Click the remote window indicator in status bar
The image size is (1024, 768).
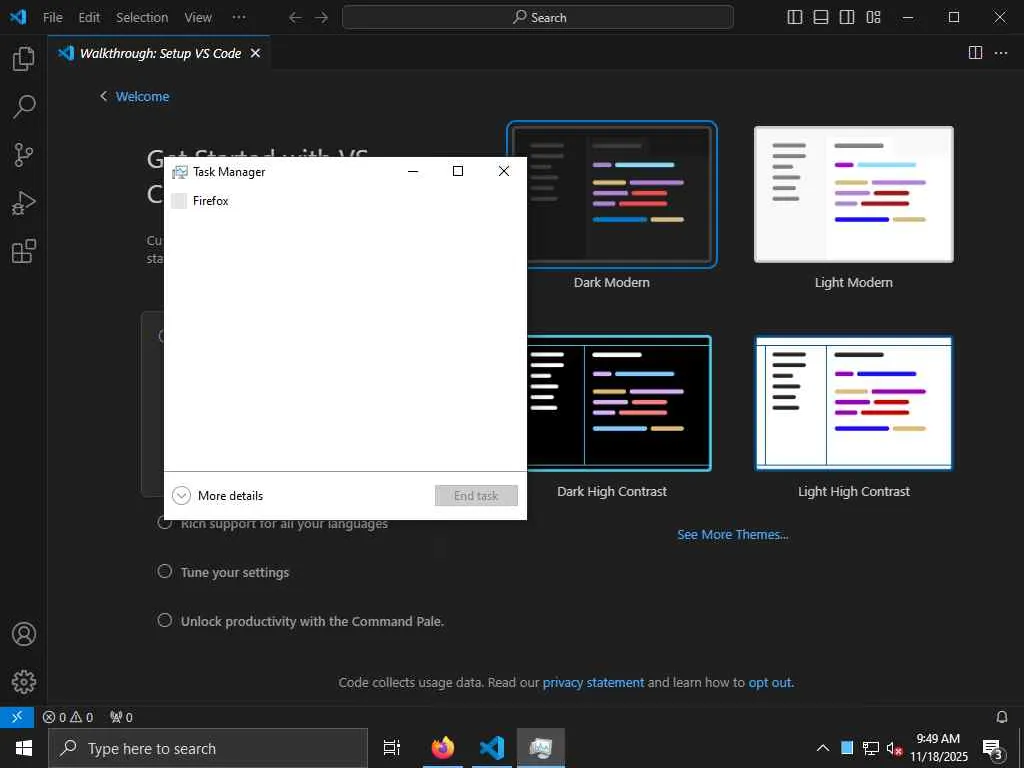pyautogui.click(x=17, y=717)
